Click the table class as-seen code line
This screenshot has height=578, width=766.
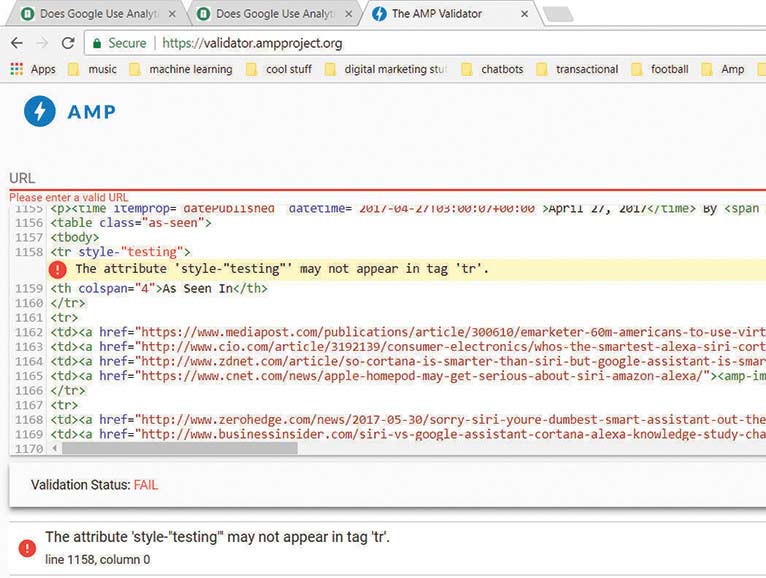coord(131,223)
